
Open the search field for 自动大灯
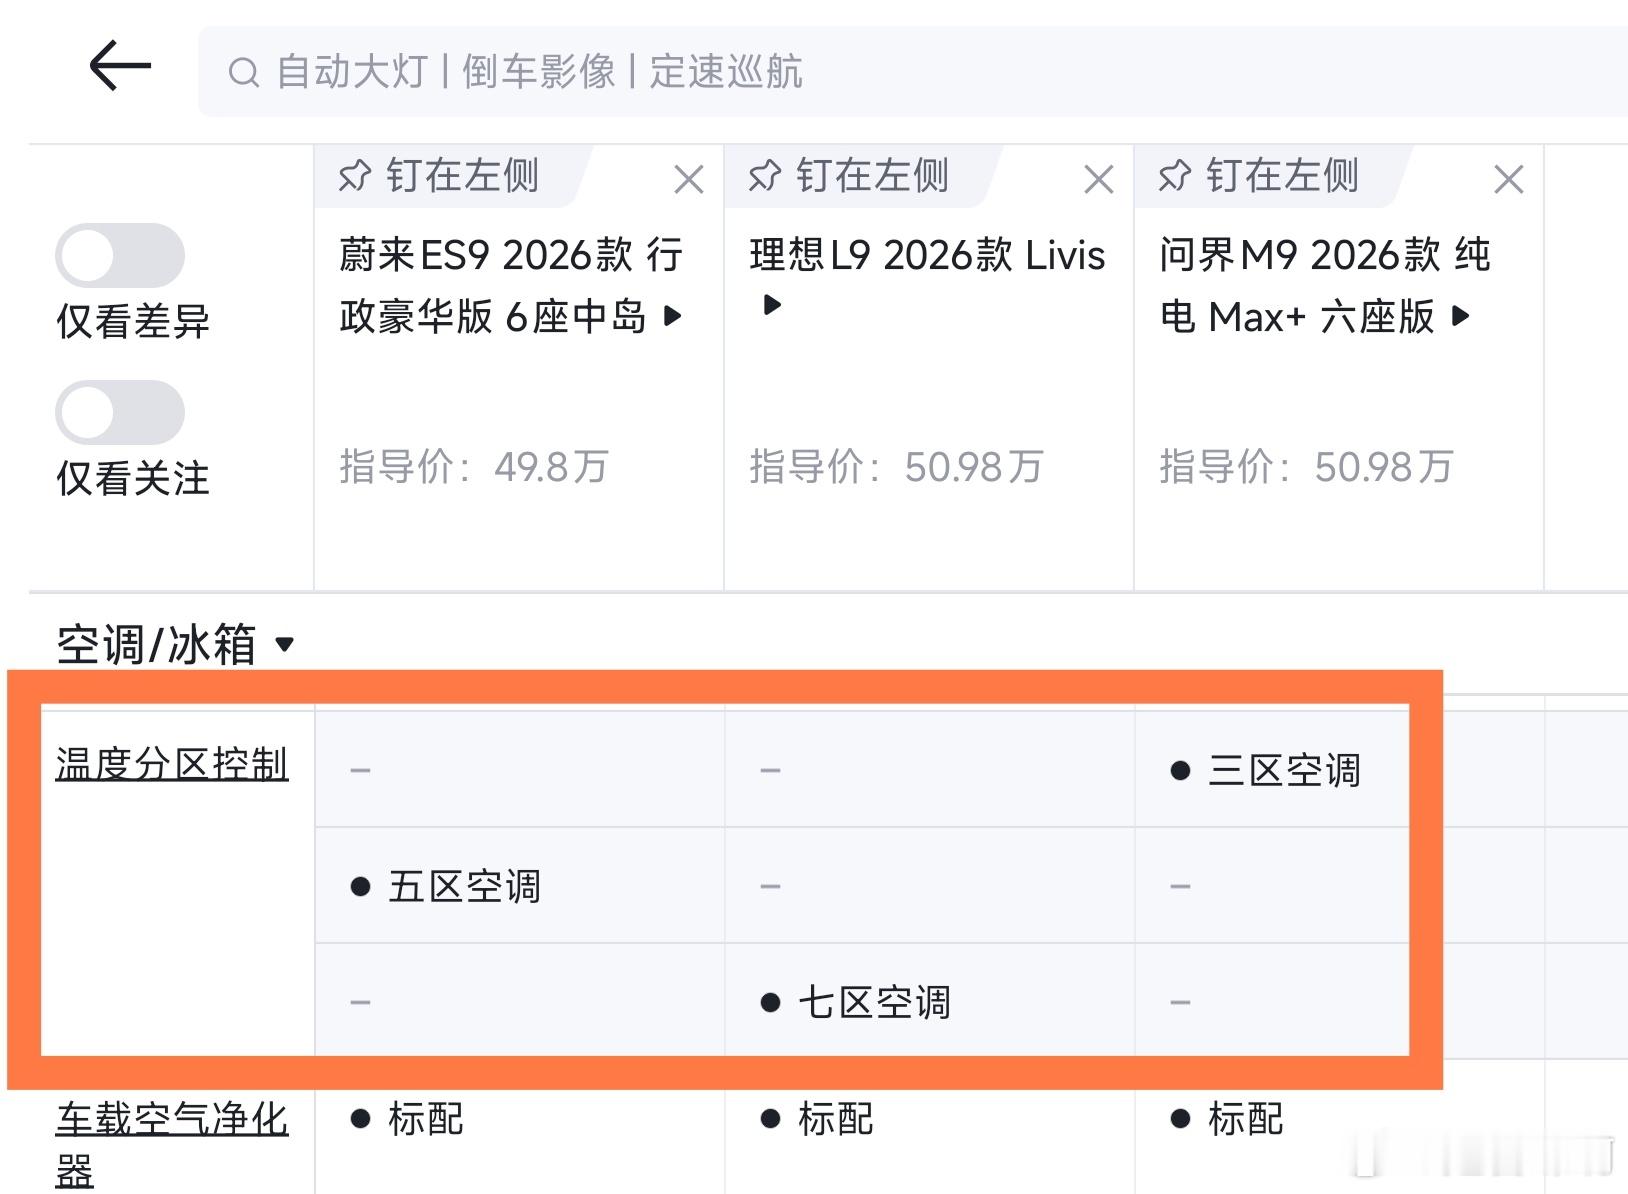tap(912, 72)
